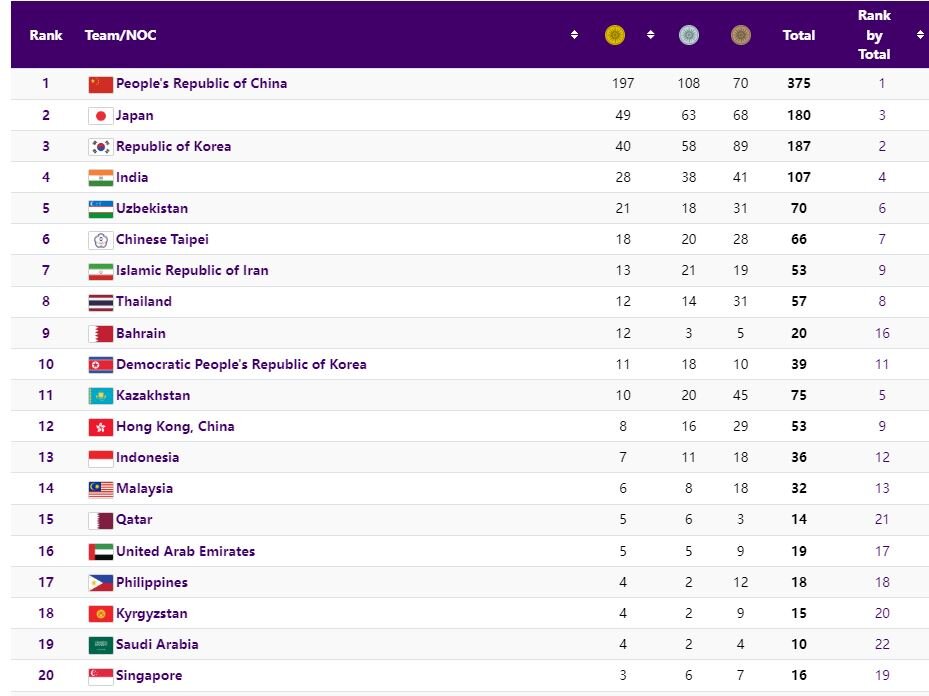Click the Singapore flag icon
The width and height of the screenshot is (929, 696).
[100, 676]
